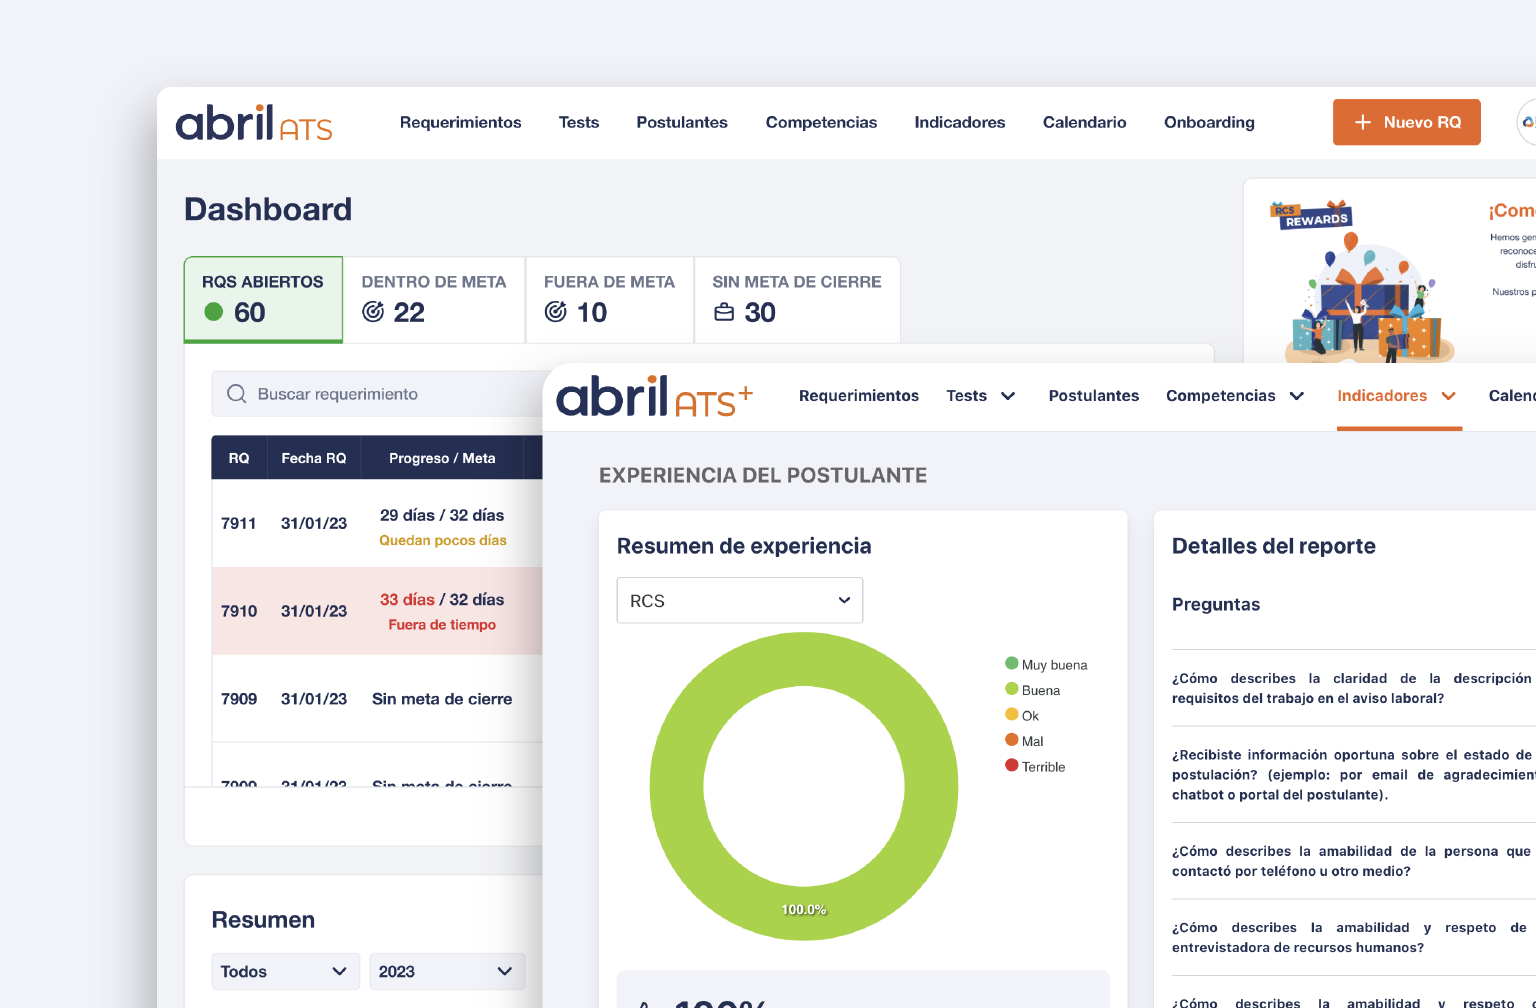Select question about entrevistadora de recursos humanos

tap(1354, 938)
